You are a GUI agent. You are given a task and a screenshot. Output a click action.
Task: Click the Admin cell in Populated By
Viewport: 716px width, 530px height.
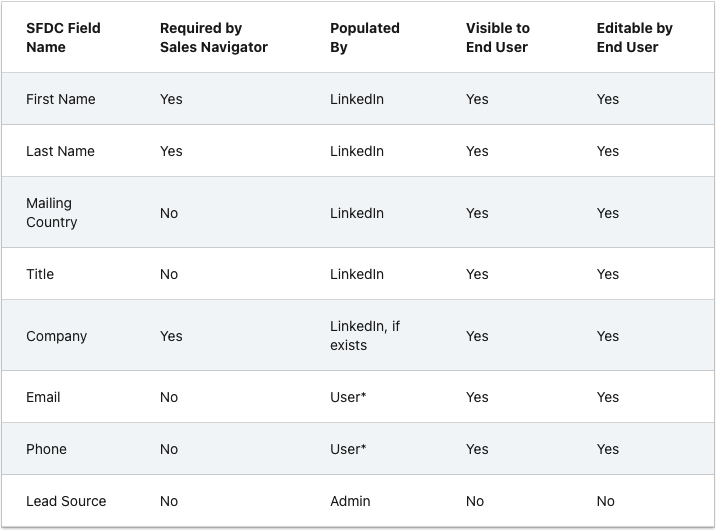tap(350, 501)
